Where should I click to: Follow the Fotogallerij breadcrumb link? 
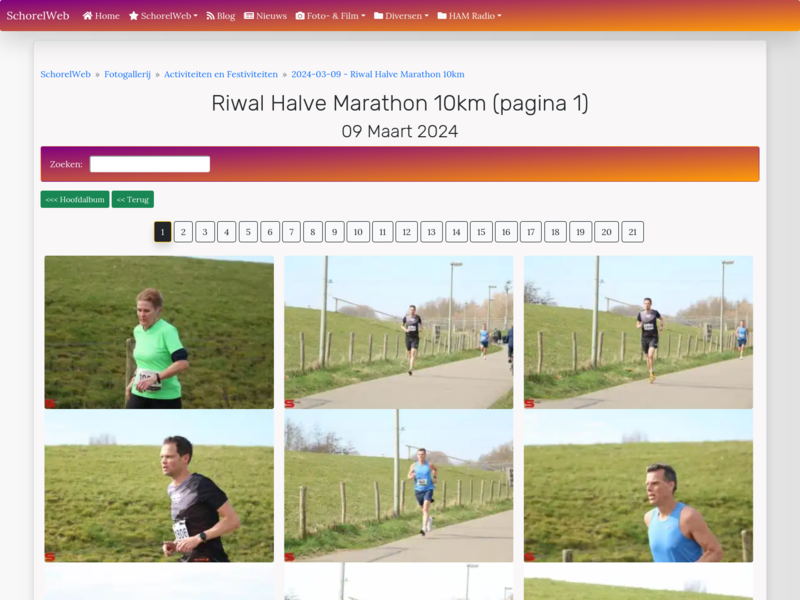click(x=128, y=74)
